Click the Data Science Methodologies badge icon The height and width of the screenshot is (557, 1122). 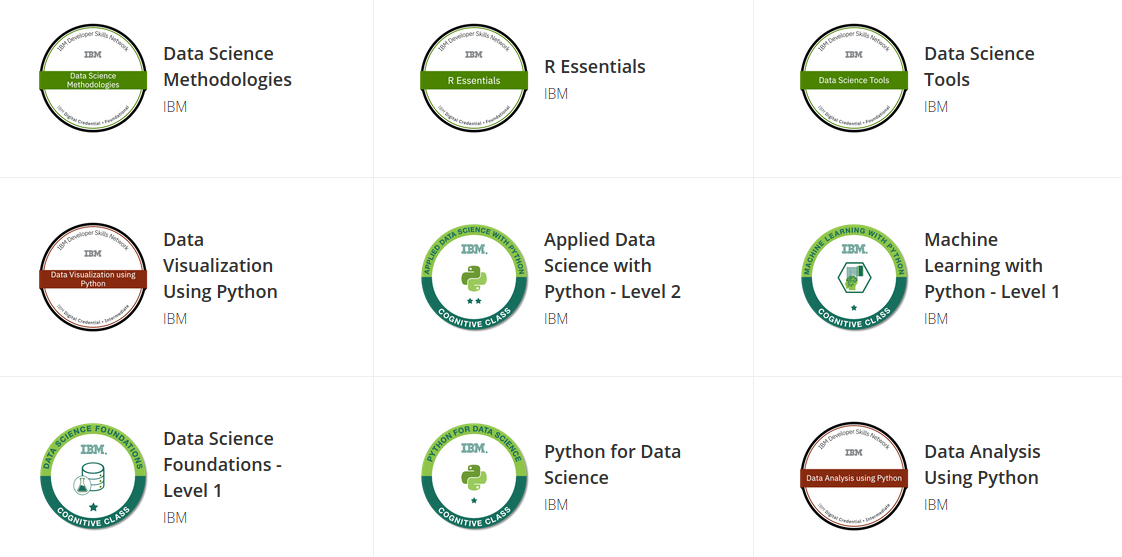(93, 79)
